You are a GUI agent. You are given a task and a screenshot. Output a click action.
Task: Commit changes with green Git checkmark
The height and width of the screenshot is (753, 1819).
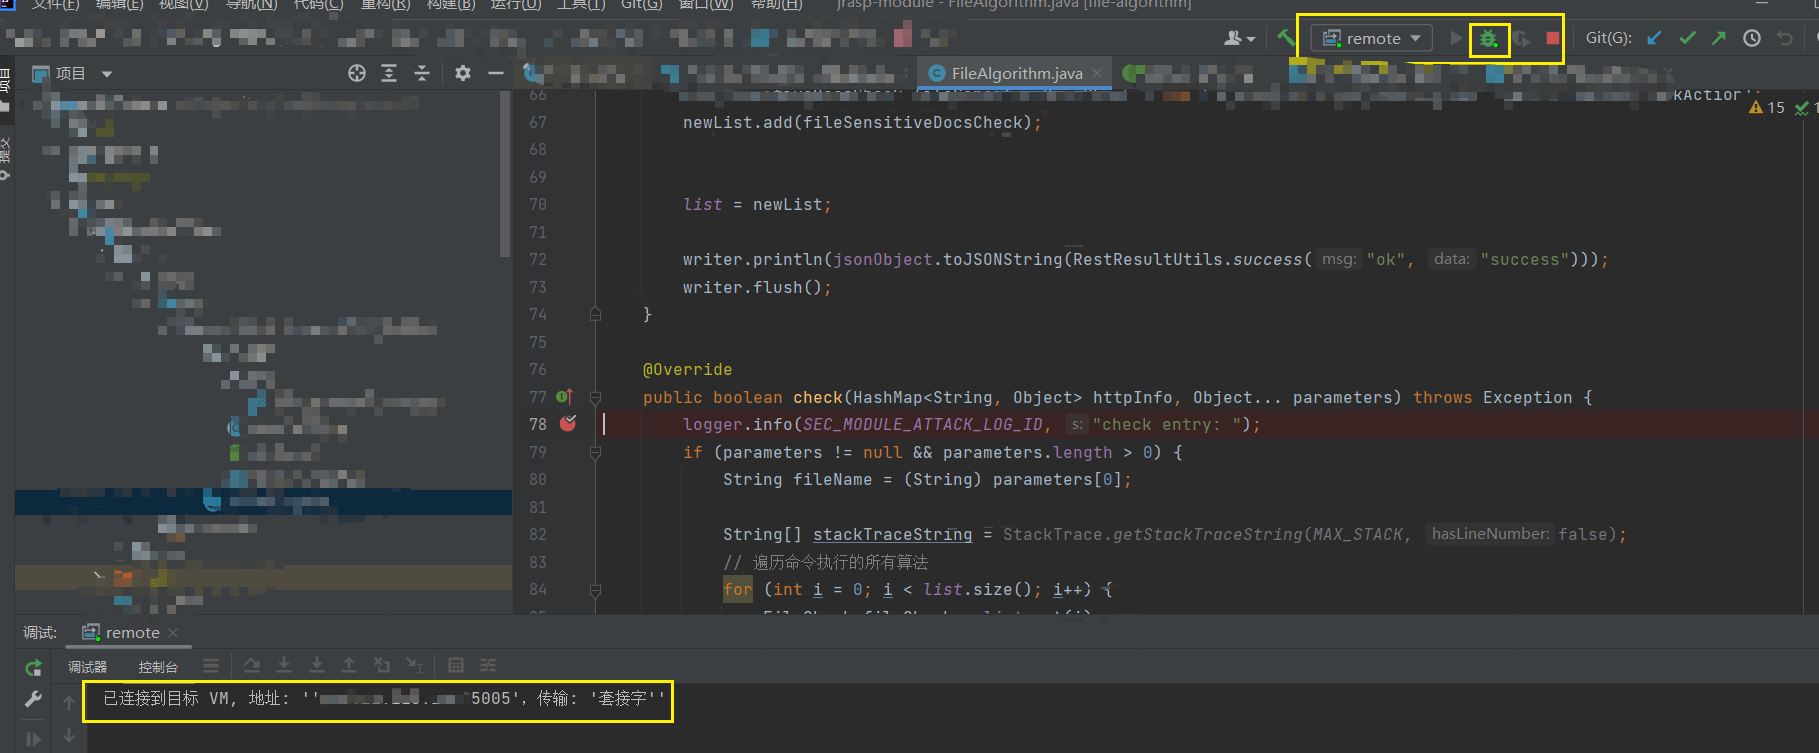tap(1687, 38)
